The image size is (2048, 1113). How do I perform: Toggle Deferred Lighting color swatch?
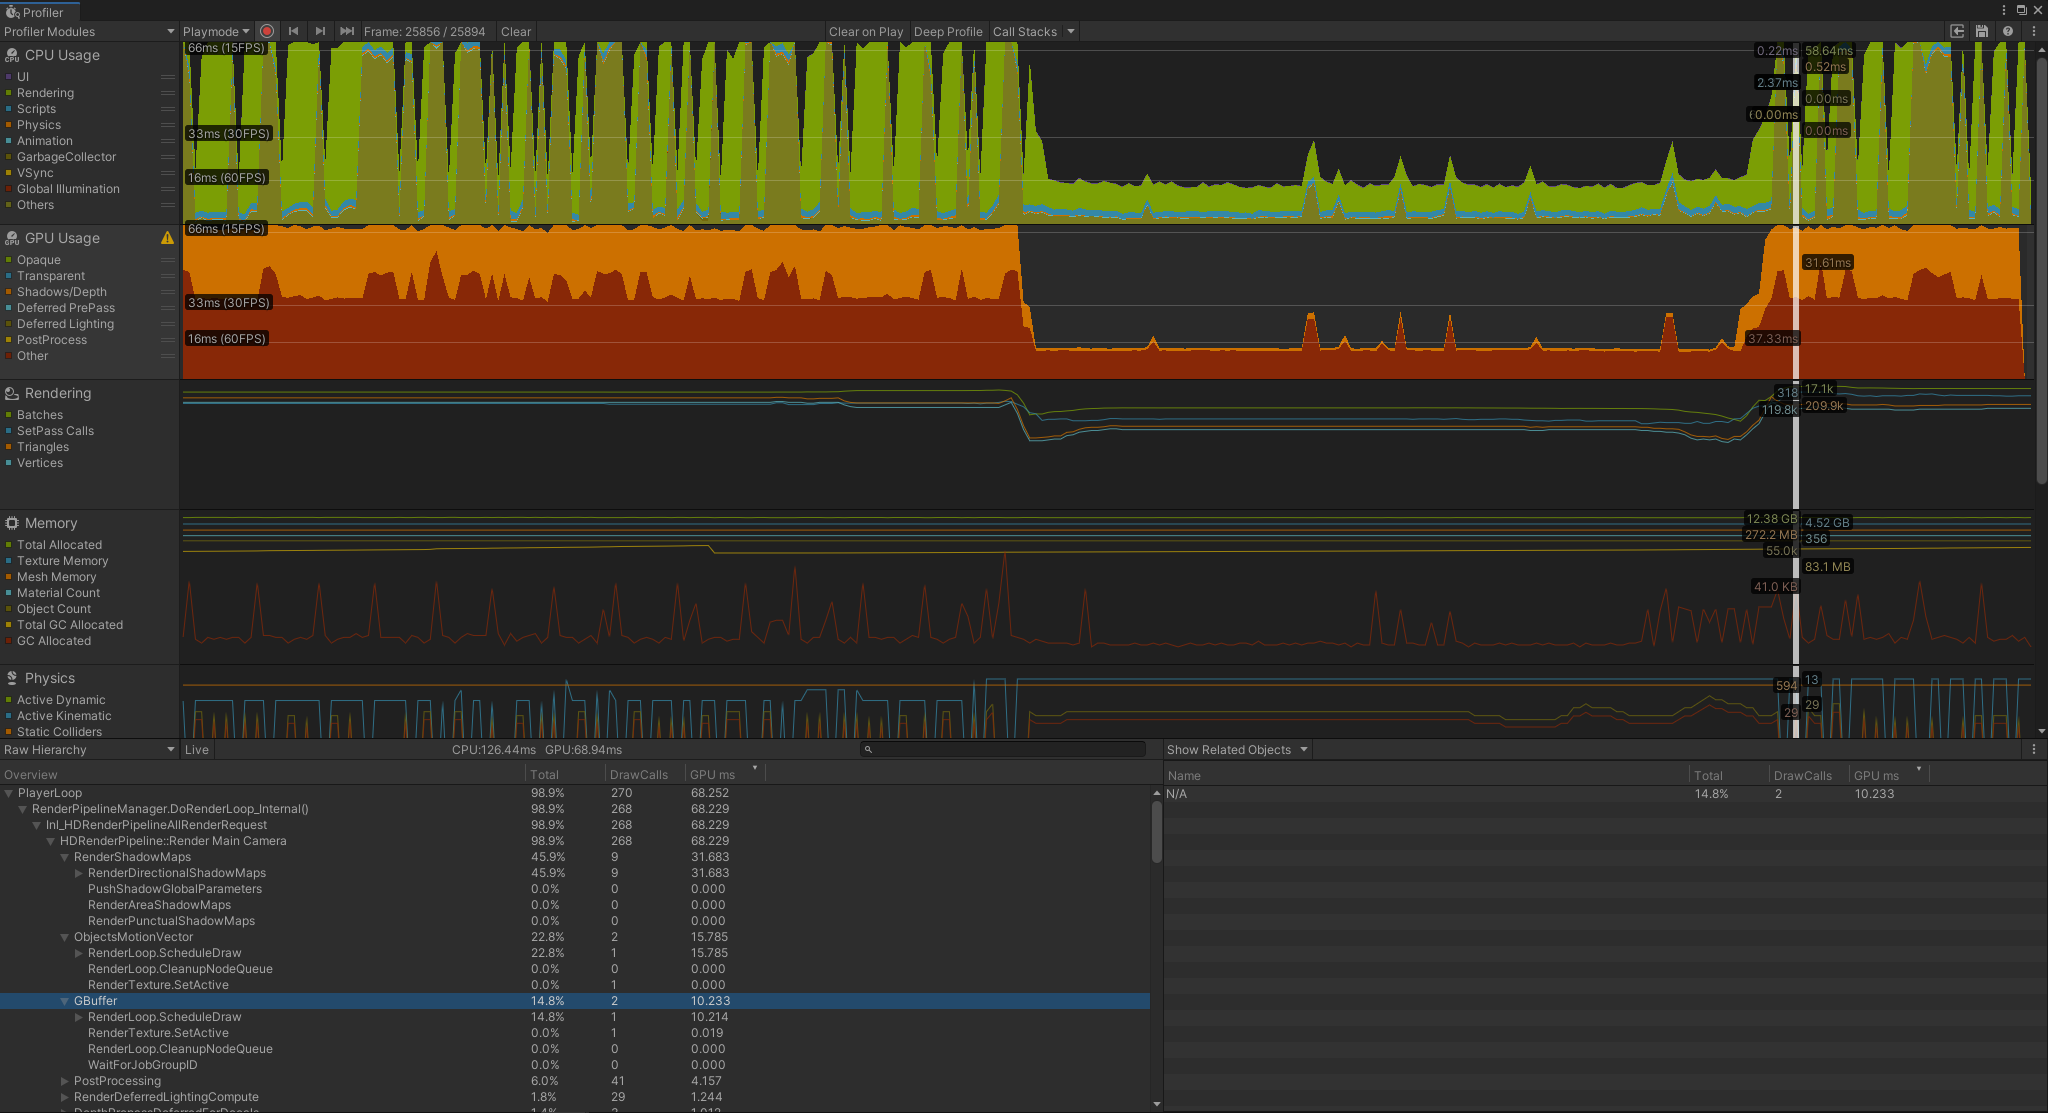9,324
